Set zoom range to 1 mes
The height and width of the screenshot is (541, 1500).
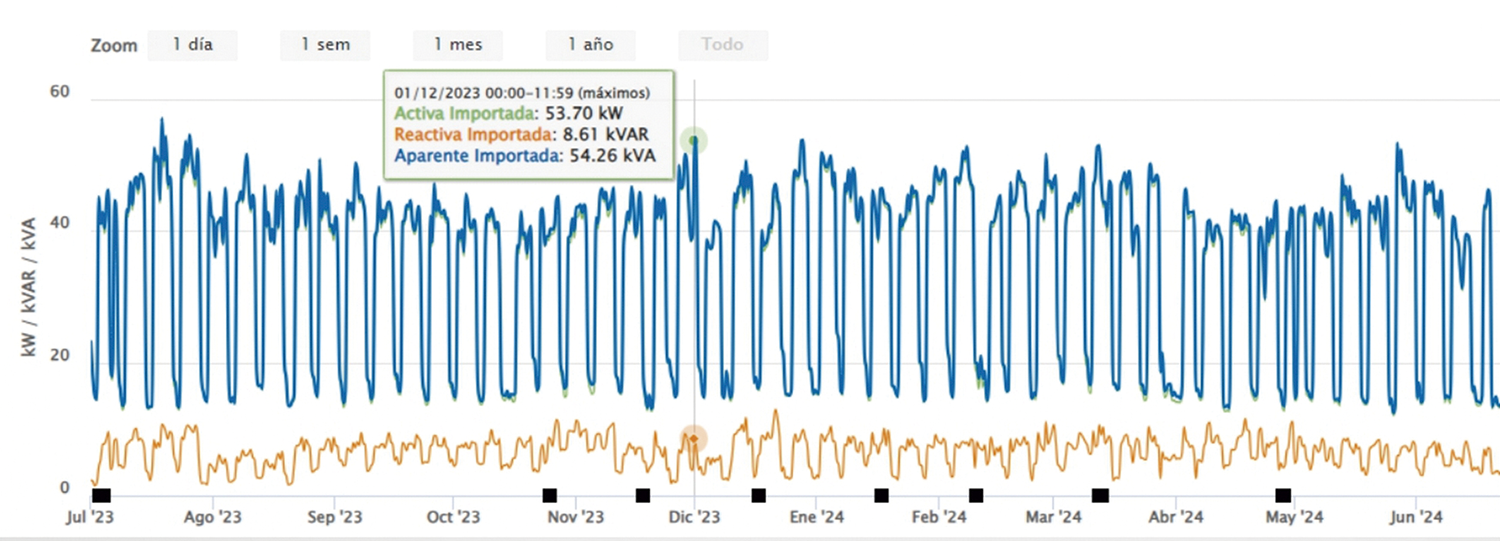point(458,45)
